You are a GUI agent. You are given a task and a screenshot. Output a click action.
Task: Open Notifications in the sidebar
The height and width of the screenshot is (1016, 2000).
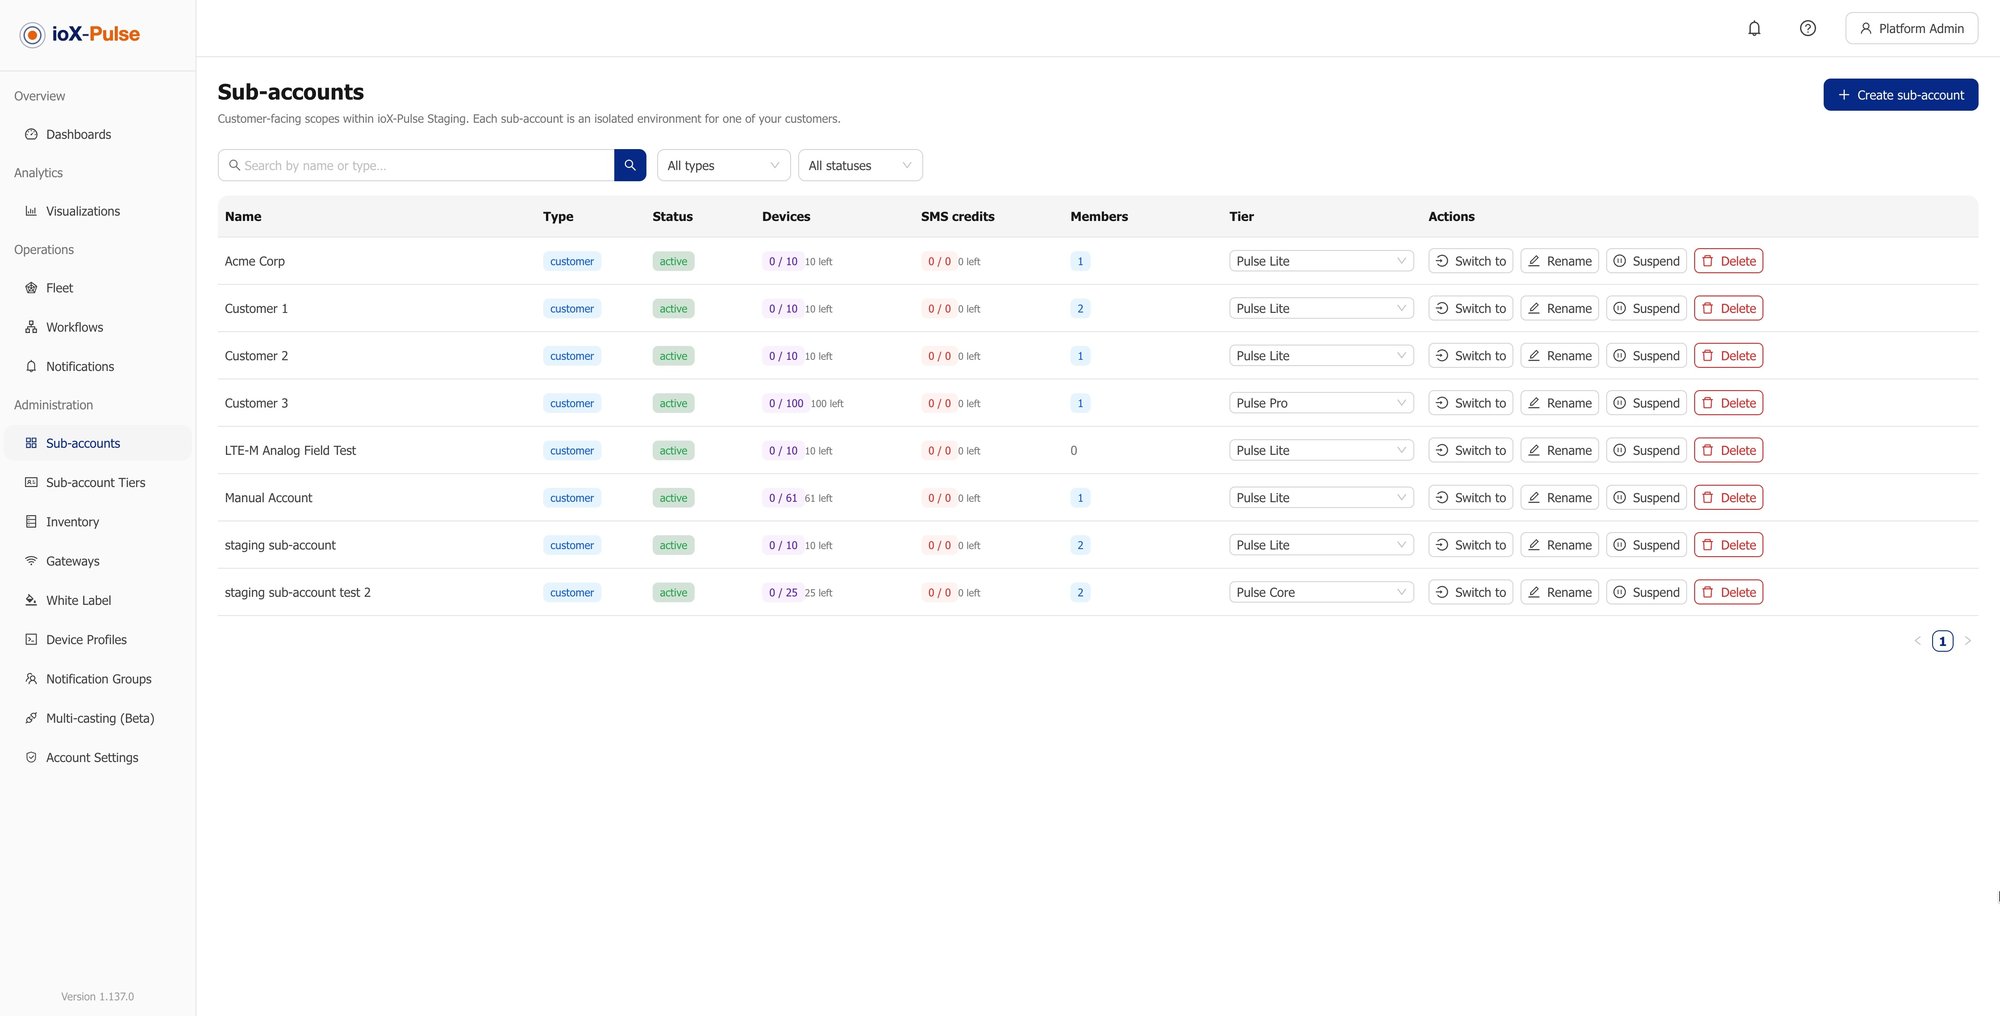pos(98,366)
